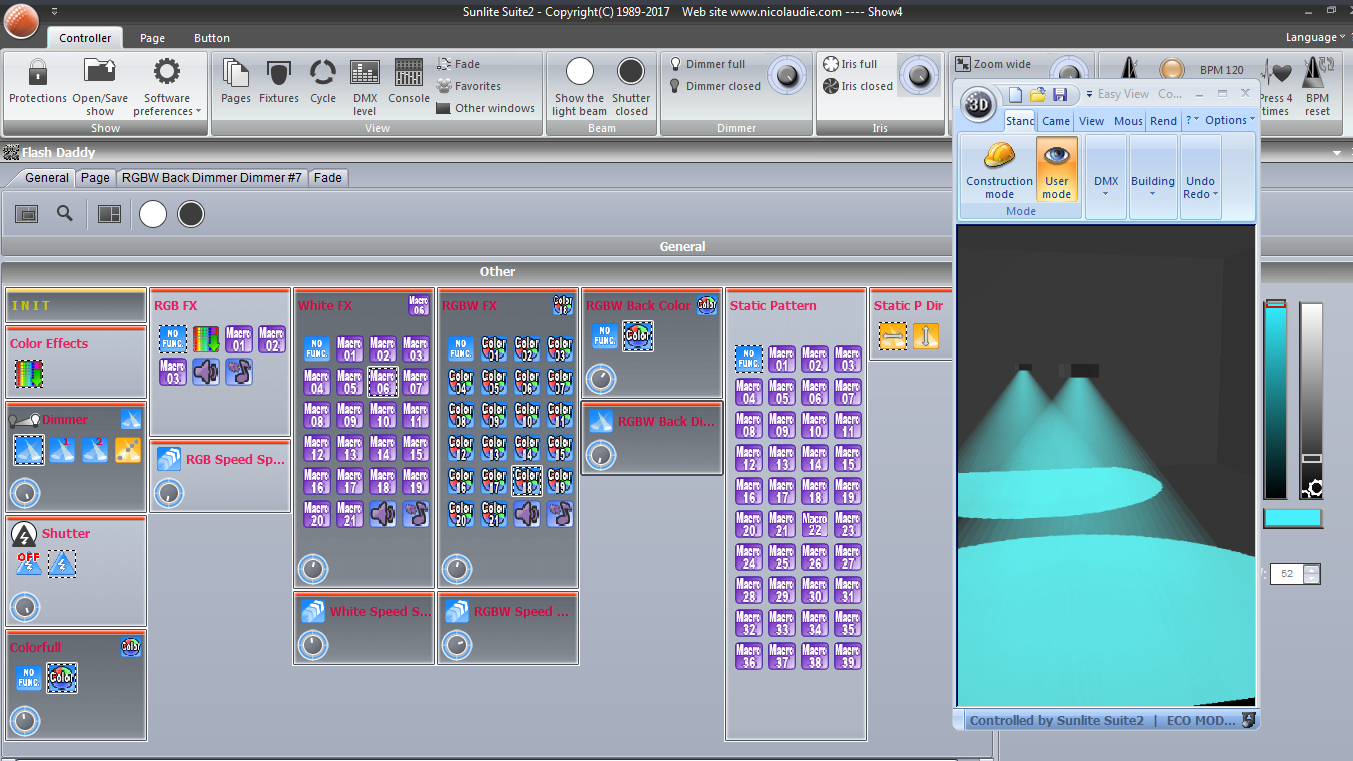This screenshot has width=1353, height=761.
Task: Open the Fixtures window icon
Action: (279, 81)
